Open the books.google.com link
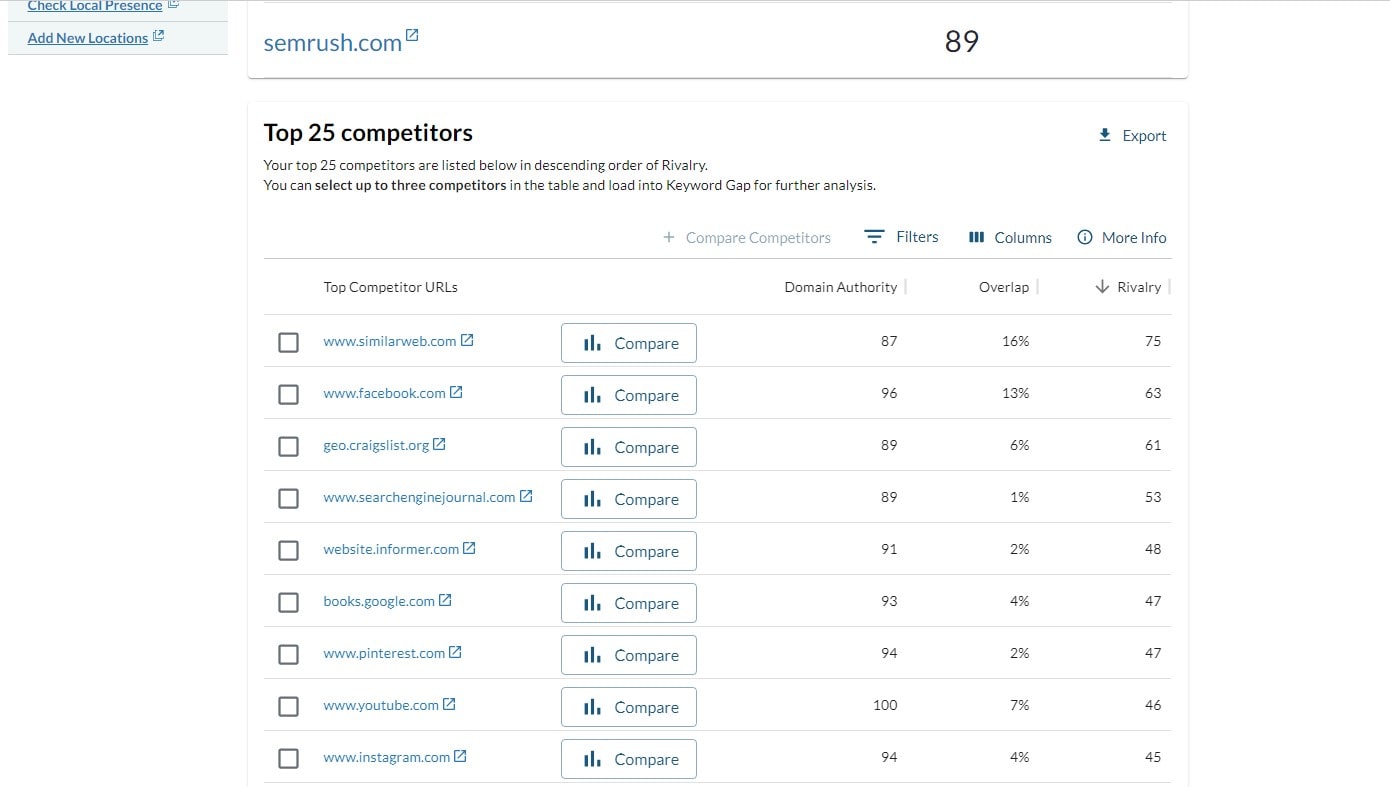This screenshot has width=1390, height=787. pyautogui.click(x=379, y=601)
